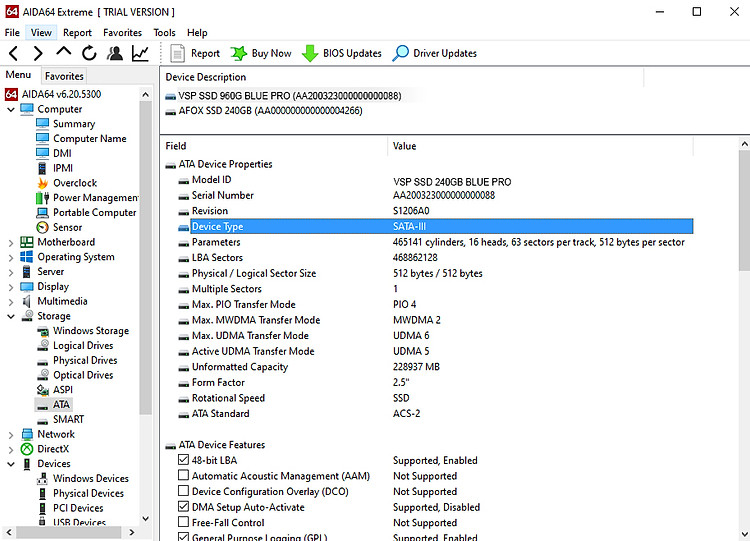750x541 pixels.
Task: Go forward with the right arrow icon
Action: tap(38, 53)
